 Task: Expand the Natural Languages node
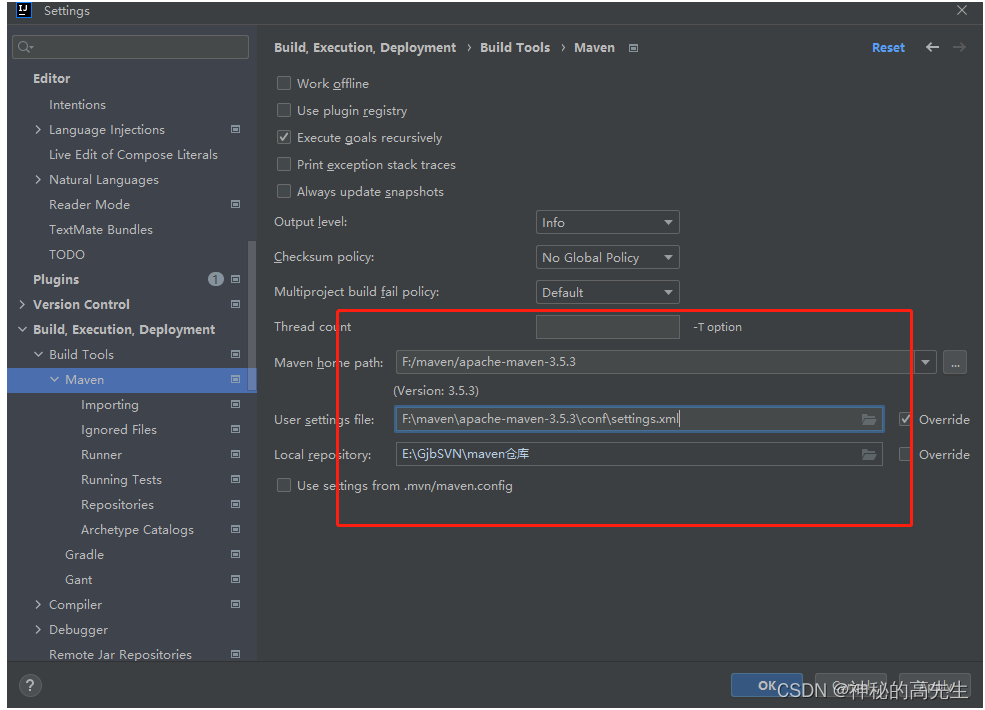(x=38, y=180)
